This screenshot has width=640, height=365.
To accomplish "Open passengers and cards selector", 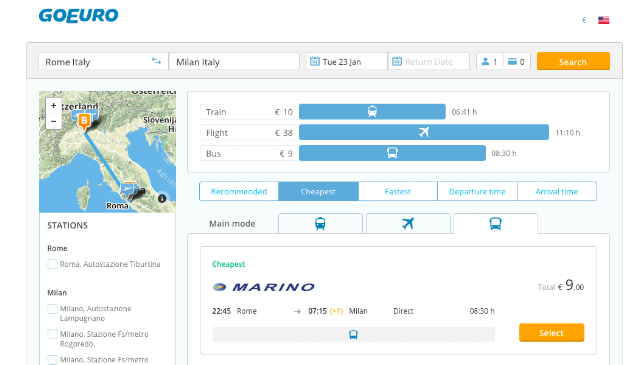I will 503,62.
